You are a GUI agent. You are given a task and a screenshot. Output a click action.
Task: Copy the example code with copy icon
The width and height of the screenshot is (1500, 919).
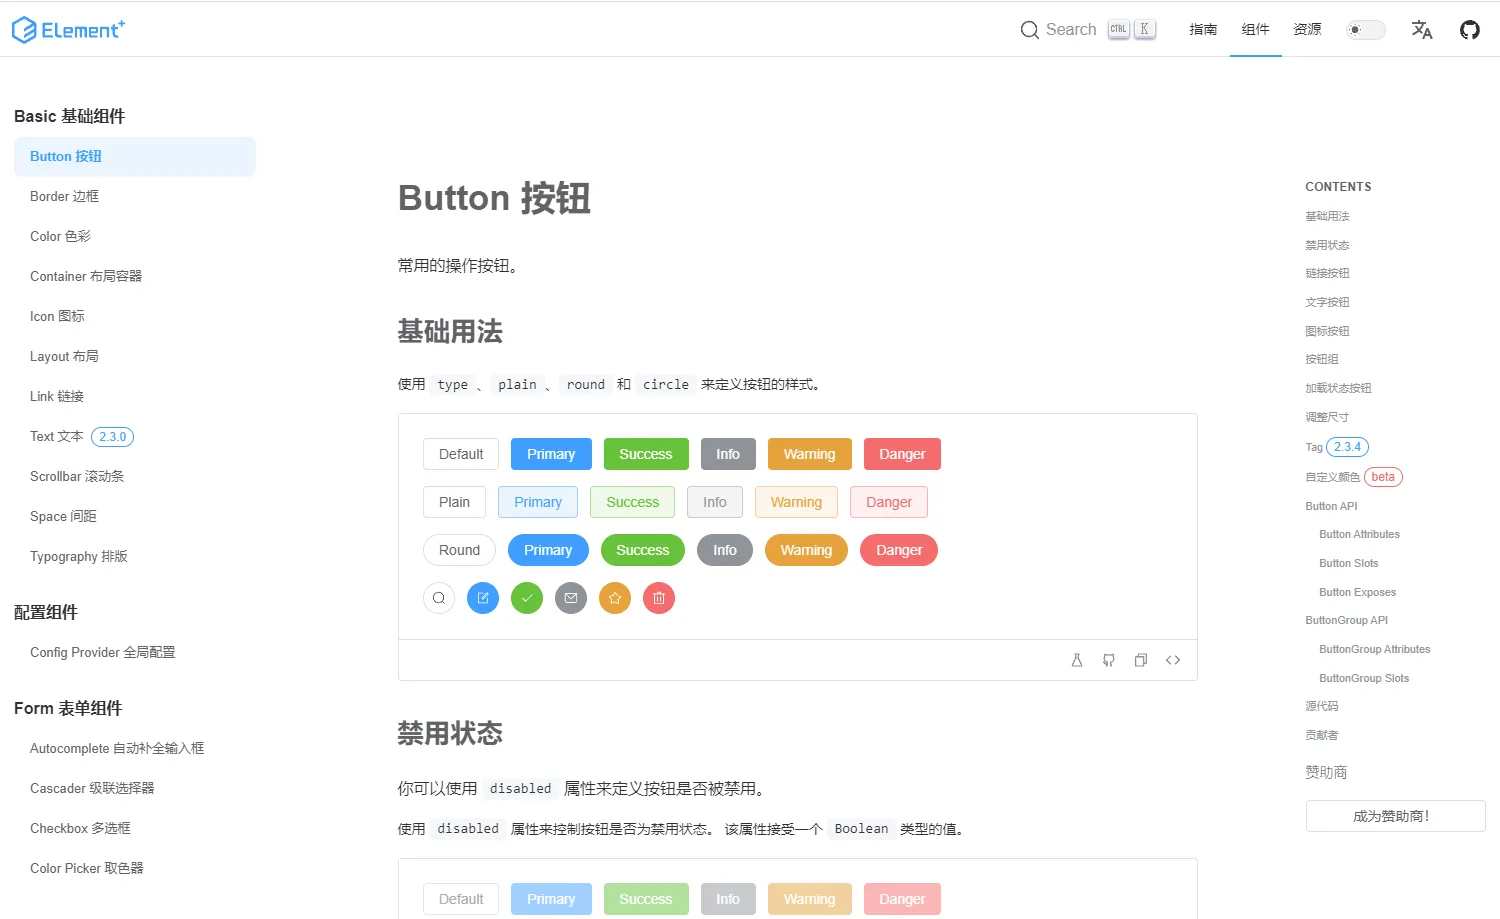[x=1141, y=660]
